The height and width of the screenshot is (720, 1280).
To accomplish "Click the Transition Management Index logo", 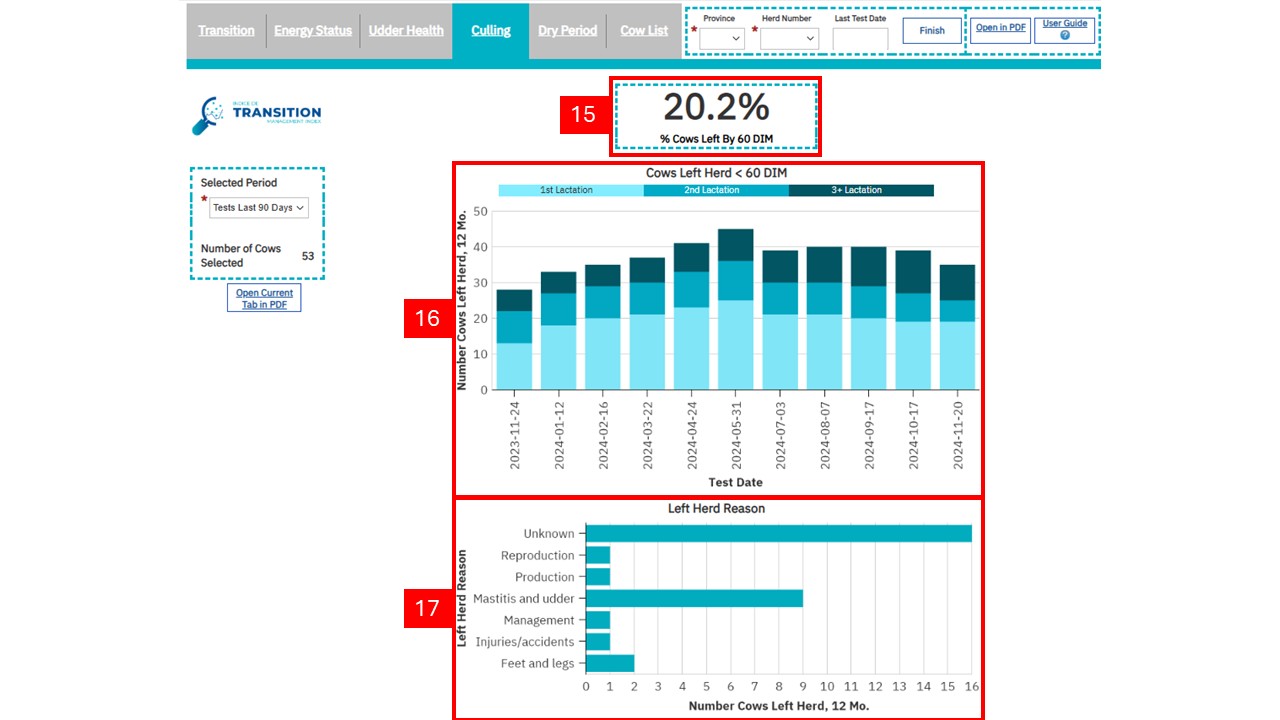I will 256,116.
